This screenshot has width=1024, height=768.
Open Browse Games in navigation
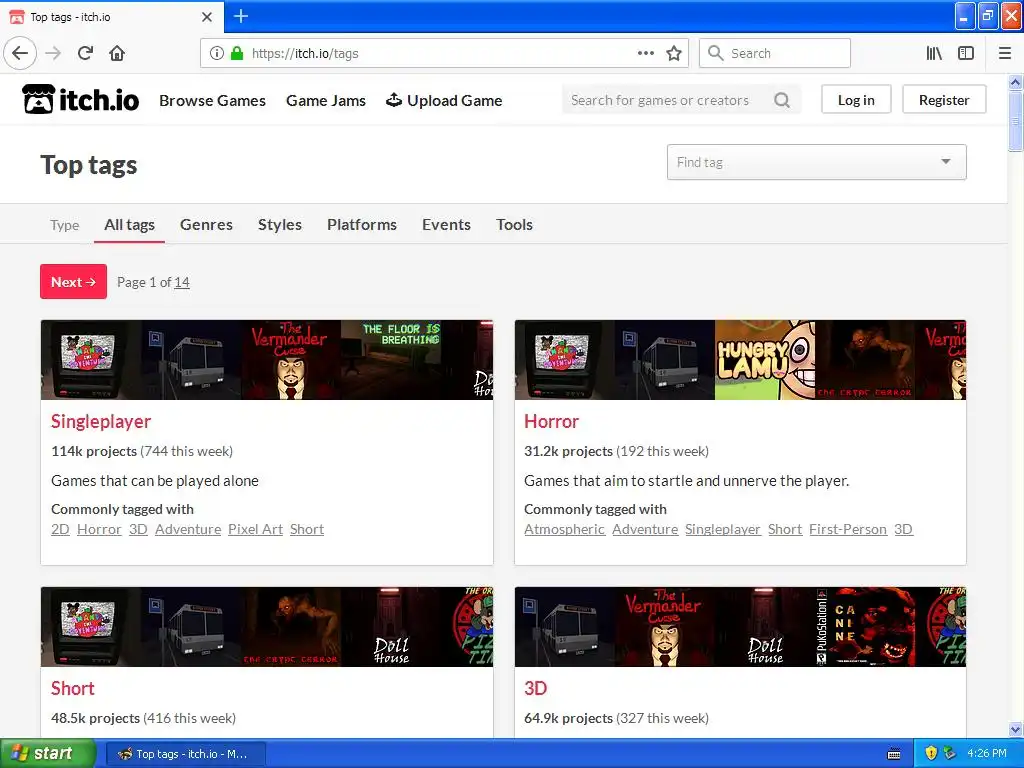(x=212, y=101)
